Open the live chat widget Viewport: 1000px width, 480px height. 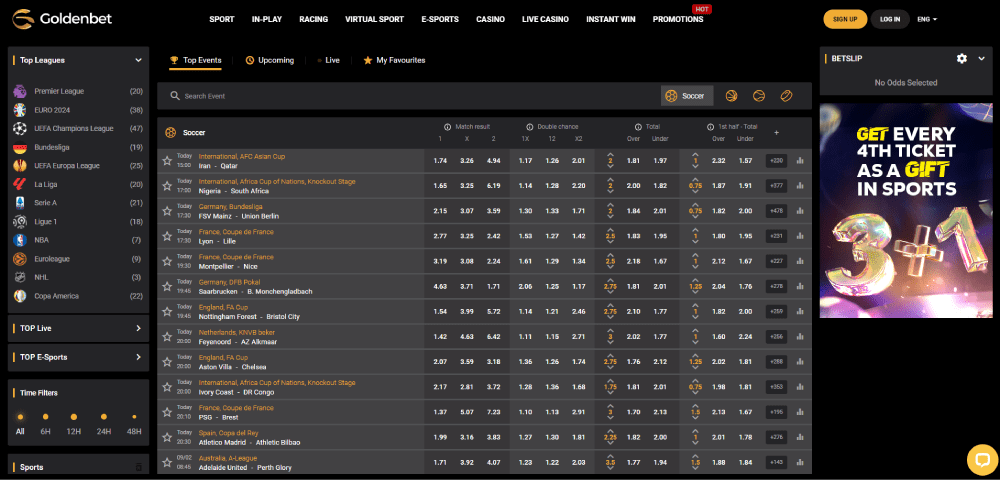click(x=982, y=460)
